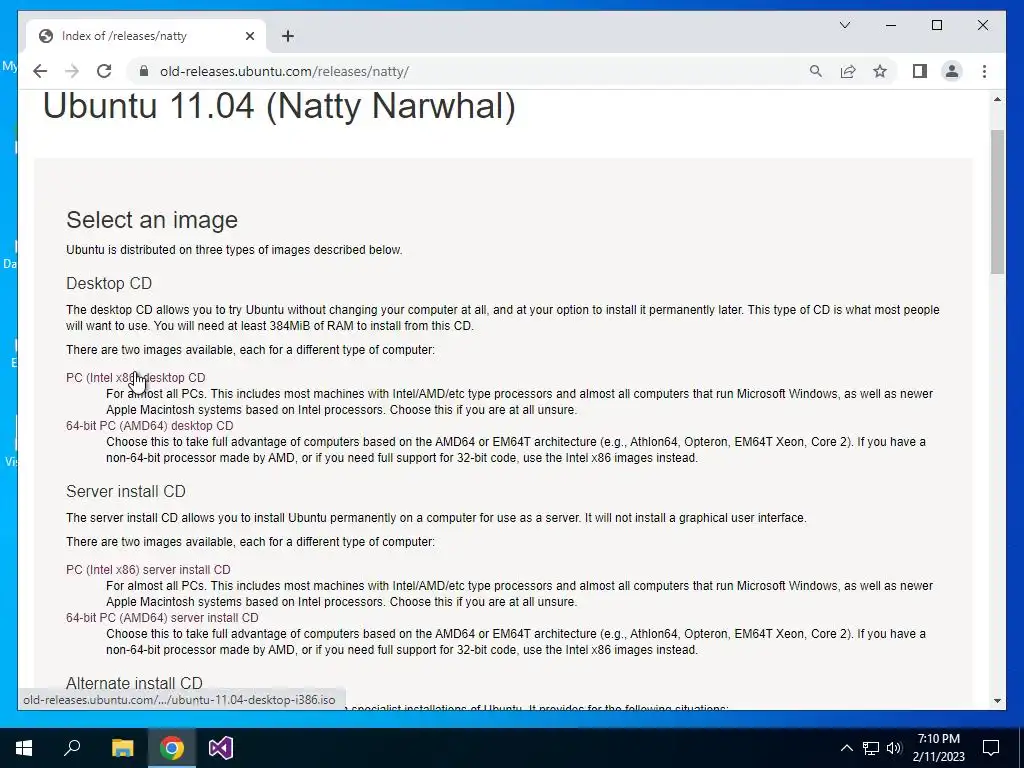
Task: Open Visual Studio from the taskbar
Action: click(x=221, y=748)
